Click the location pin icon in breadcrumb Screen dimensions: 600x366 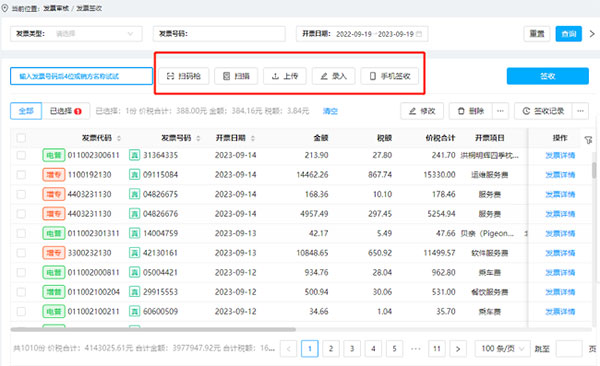[5, 8]
